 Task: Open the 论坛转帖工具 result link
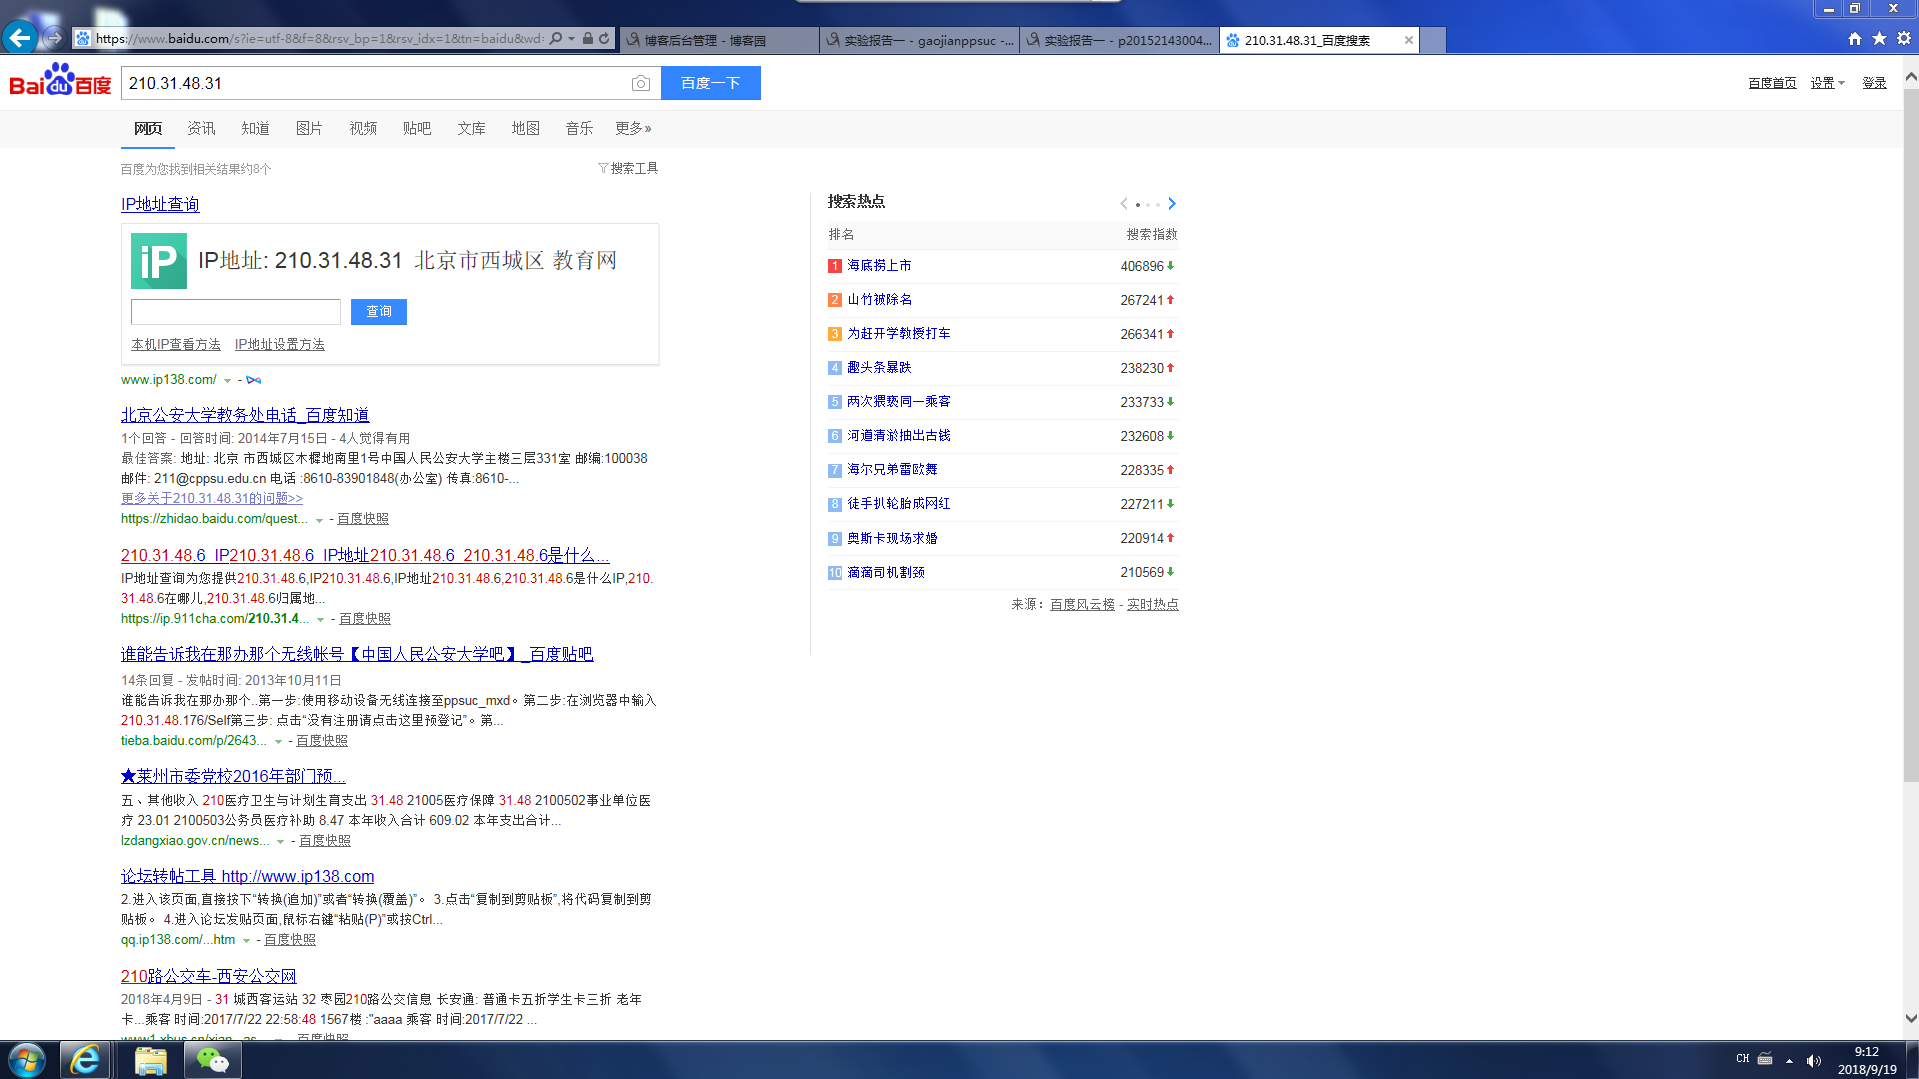click(248, 876)
